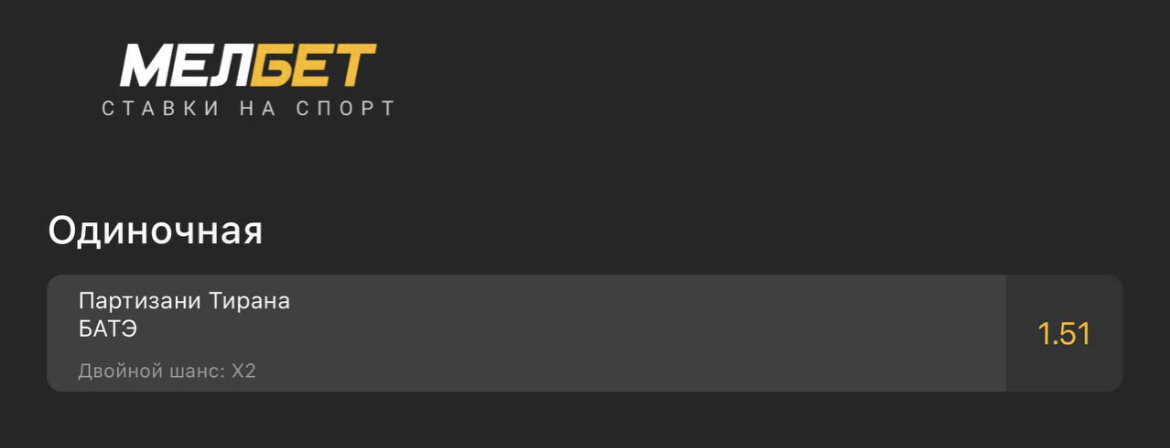The width and height of the screenshot is (1170, 448).
Task: Select the "Партизани Тирана" team name
Action: [x=184, y=301]
